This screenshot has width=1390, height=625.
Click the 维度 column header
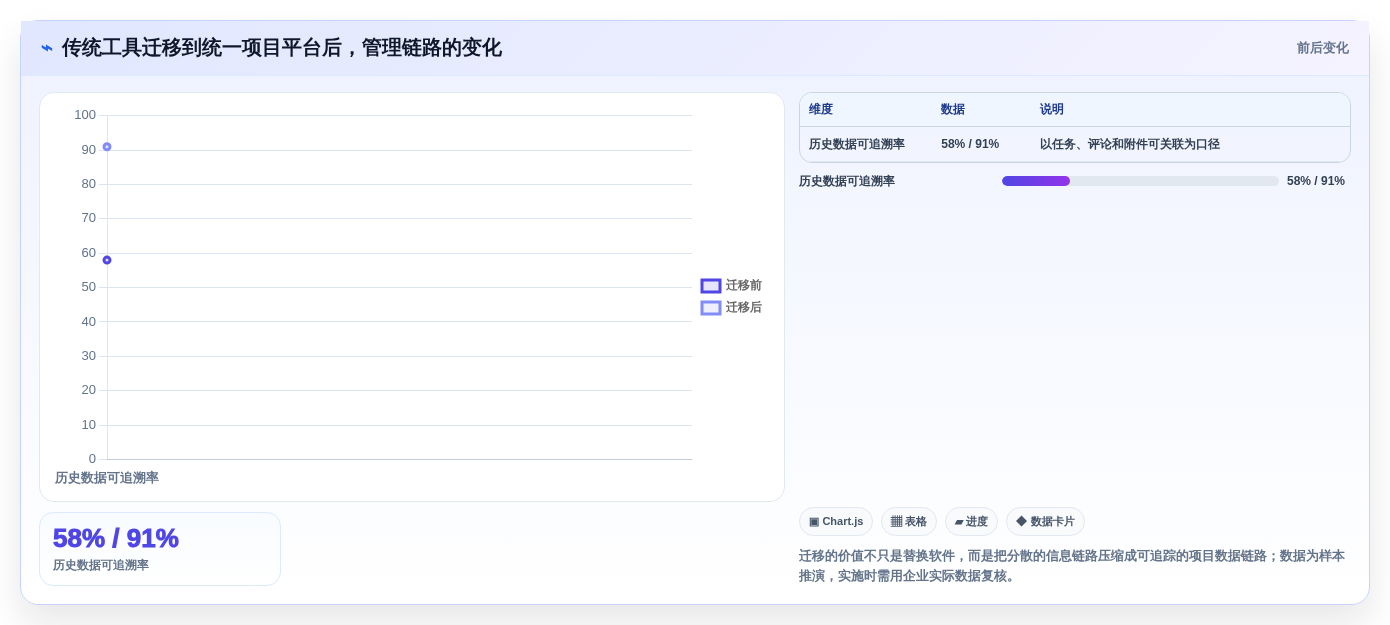point(821,110)
